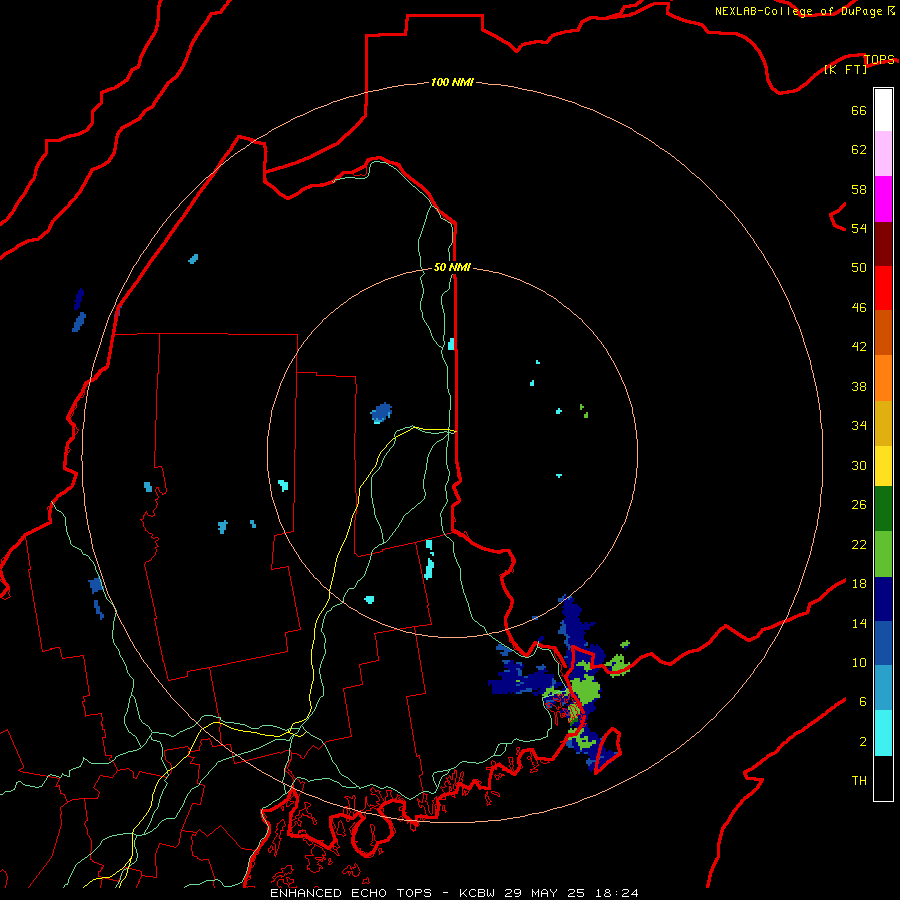900x900 pixels.
Task: Click the TH legend label
Action: click(859, 781)
